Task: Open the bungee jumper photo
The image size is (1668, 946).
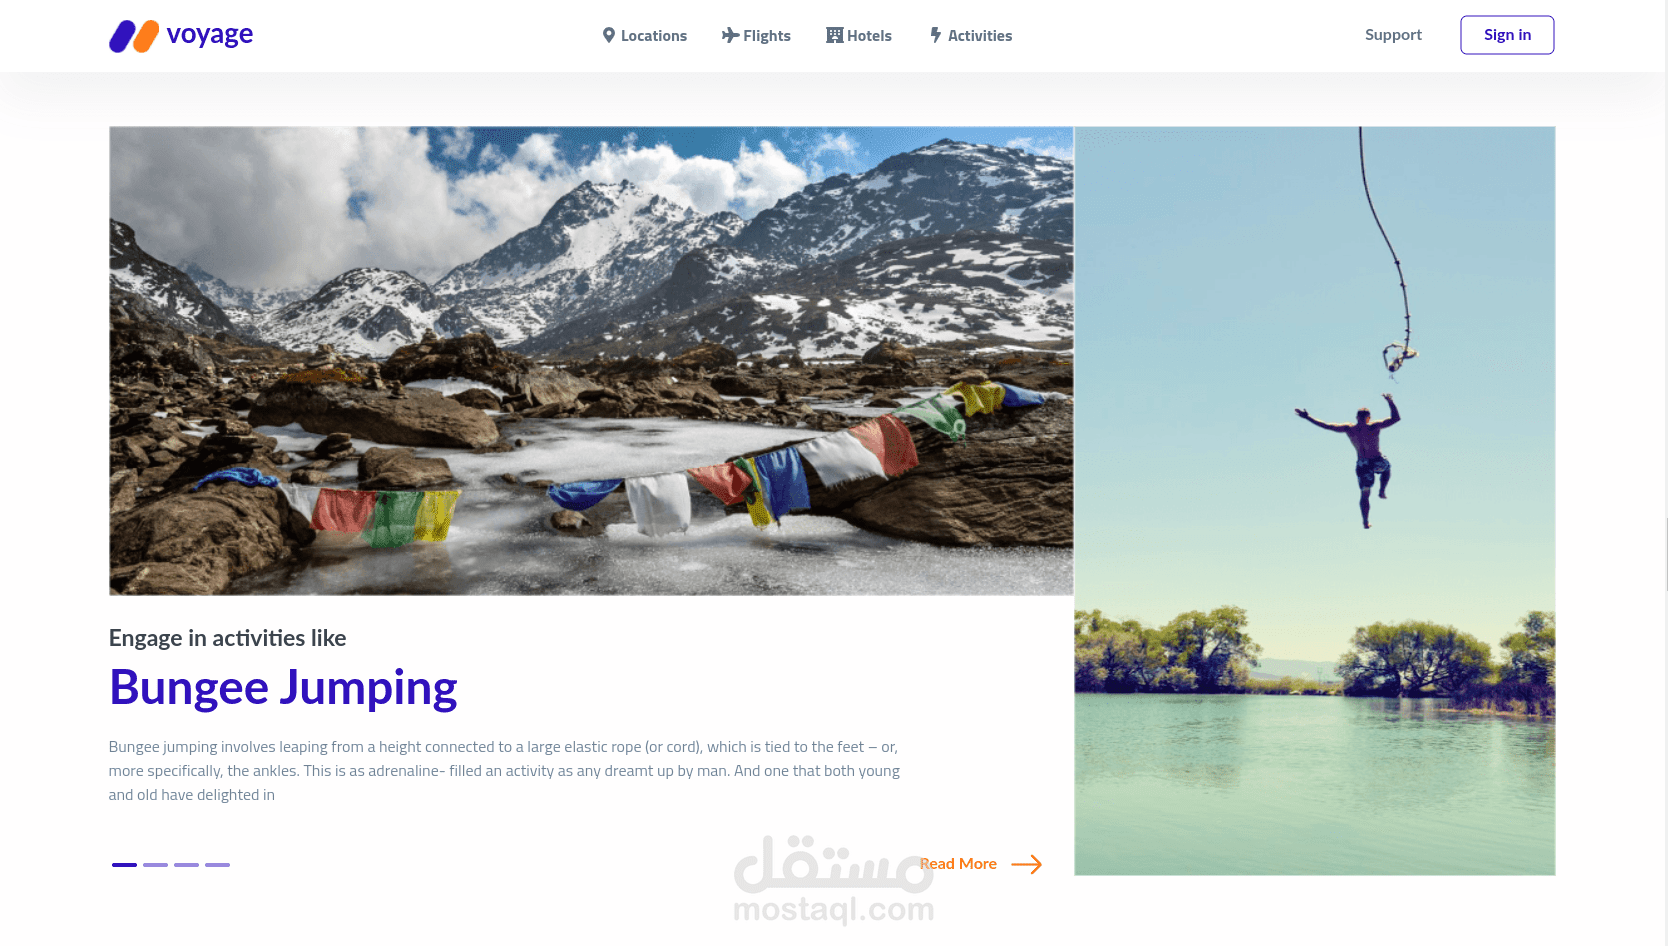Action: point(1315,501)
